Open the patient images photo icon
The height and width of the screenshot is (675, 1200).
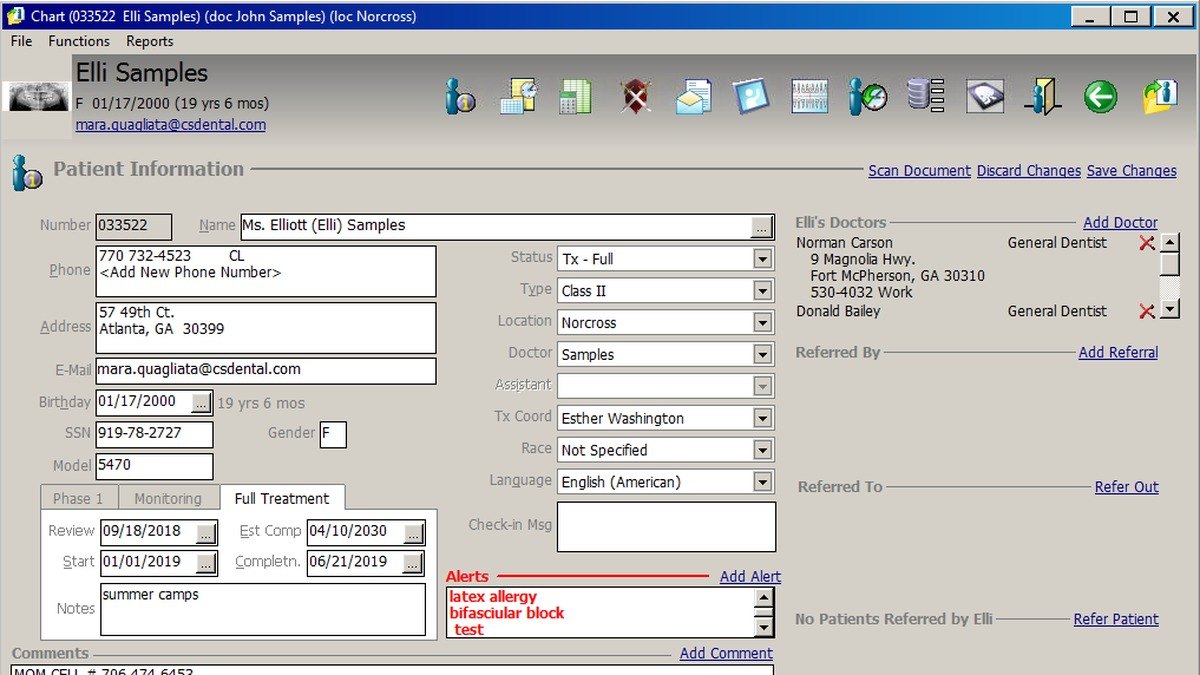click(750, 97)
